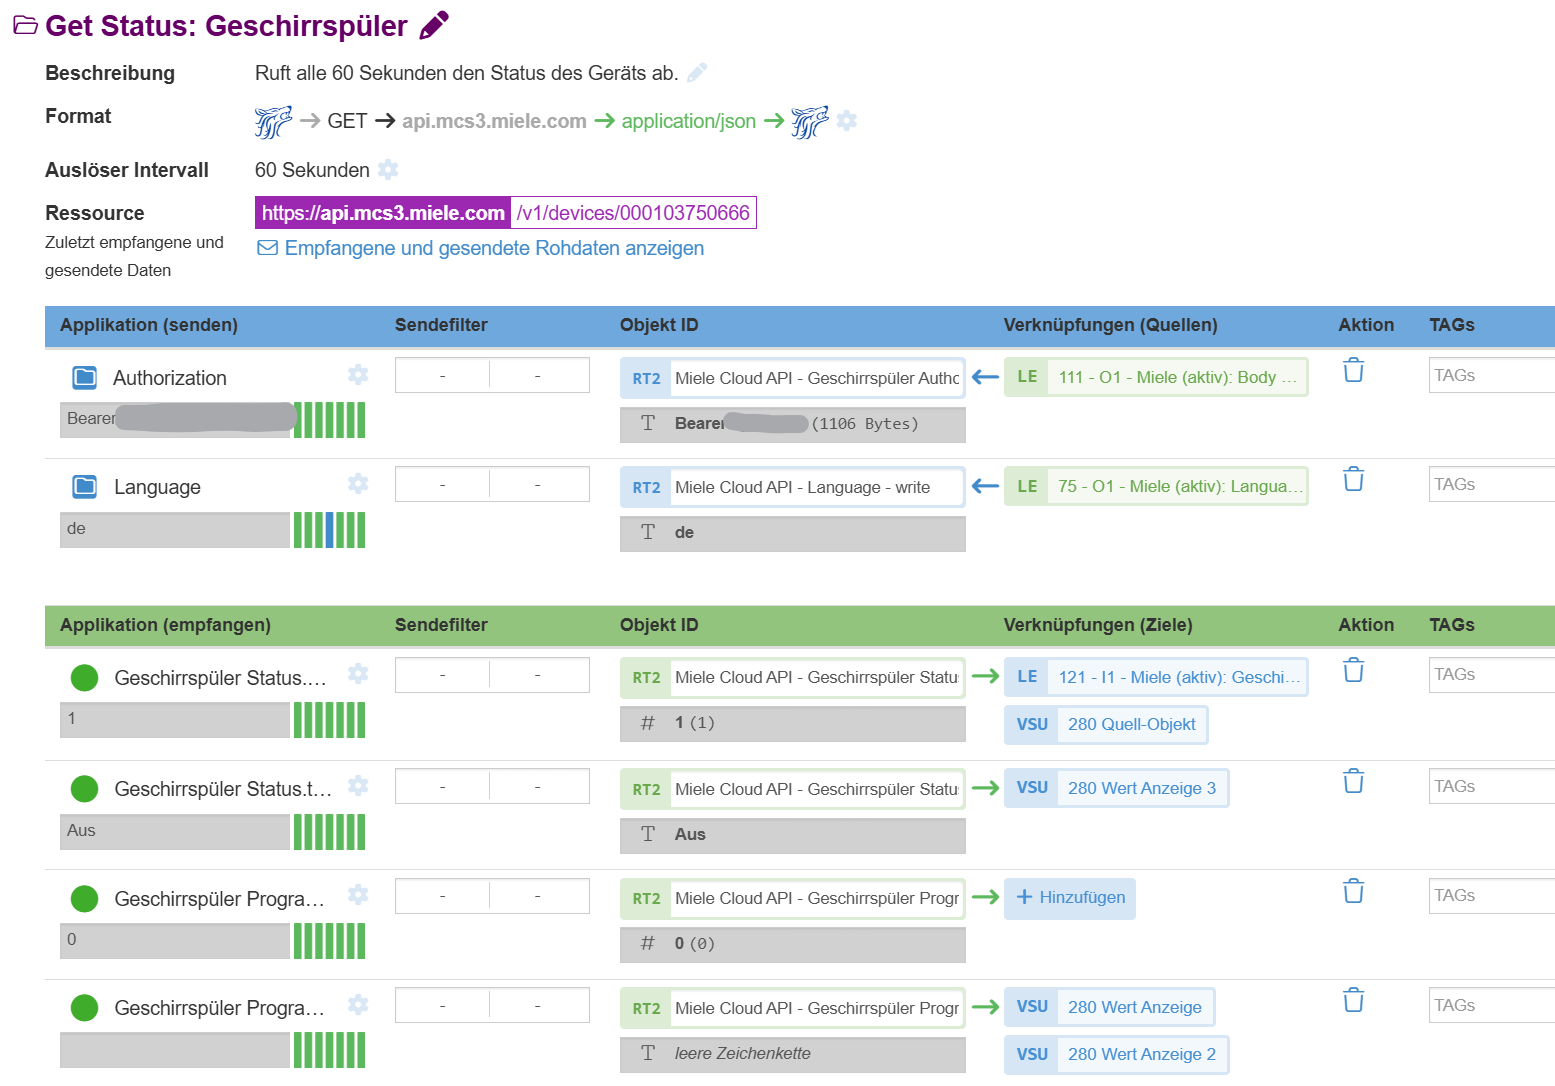Image resolution: width=1555 pixels, height=1086 pixels.
Task: Show received and sent raw data link
Action: [x=493, y=248]
